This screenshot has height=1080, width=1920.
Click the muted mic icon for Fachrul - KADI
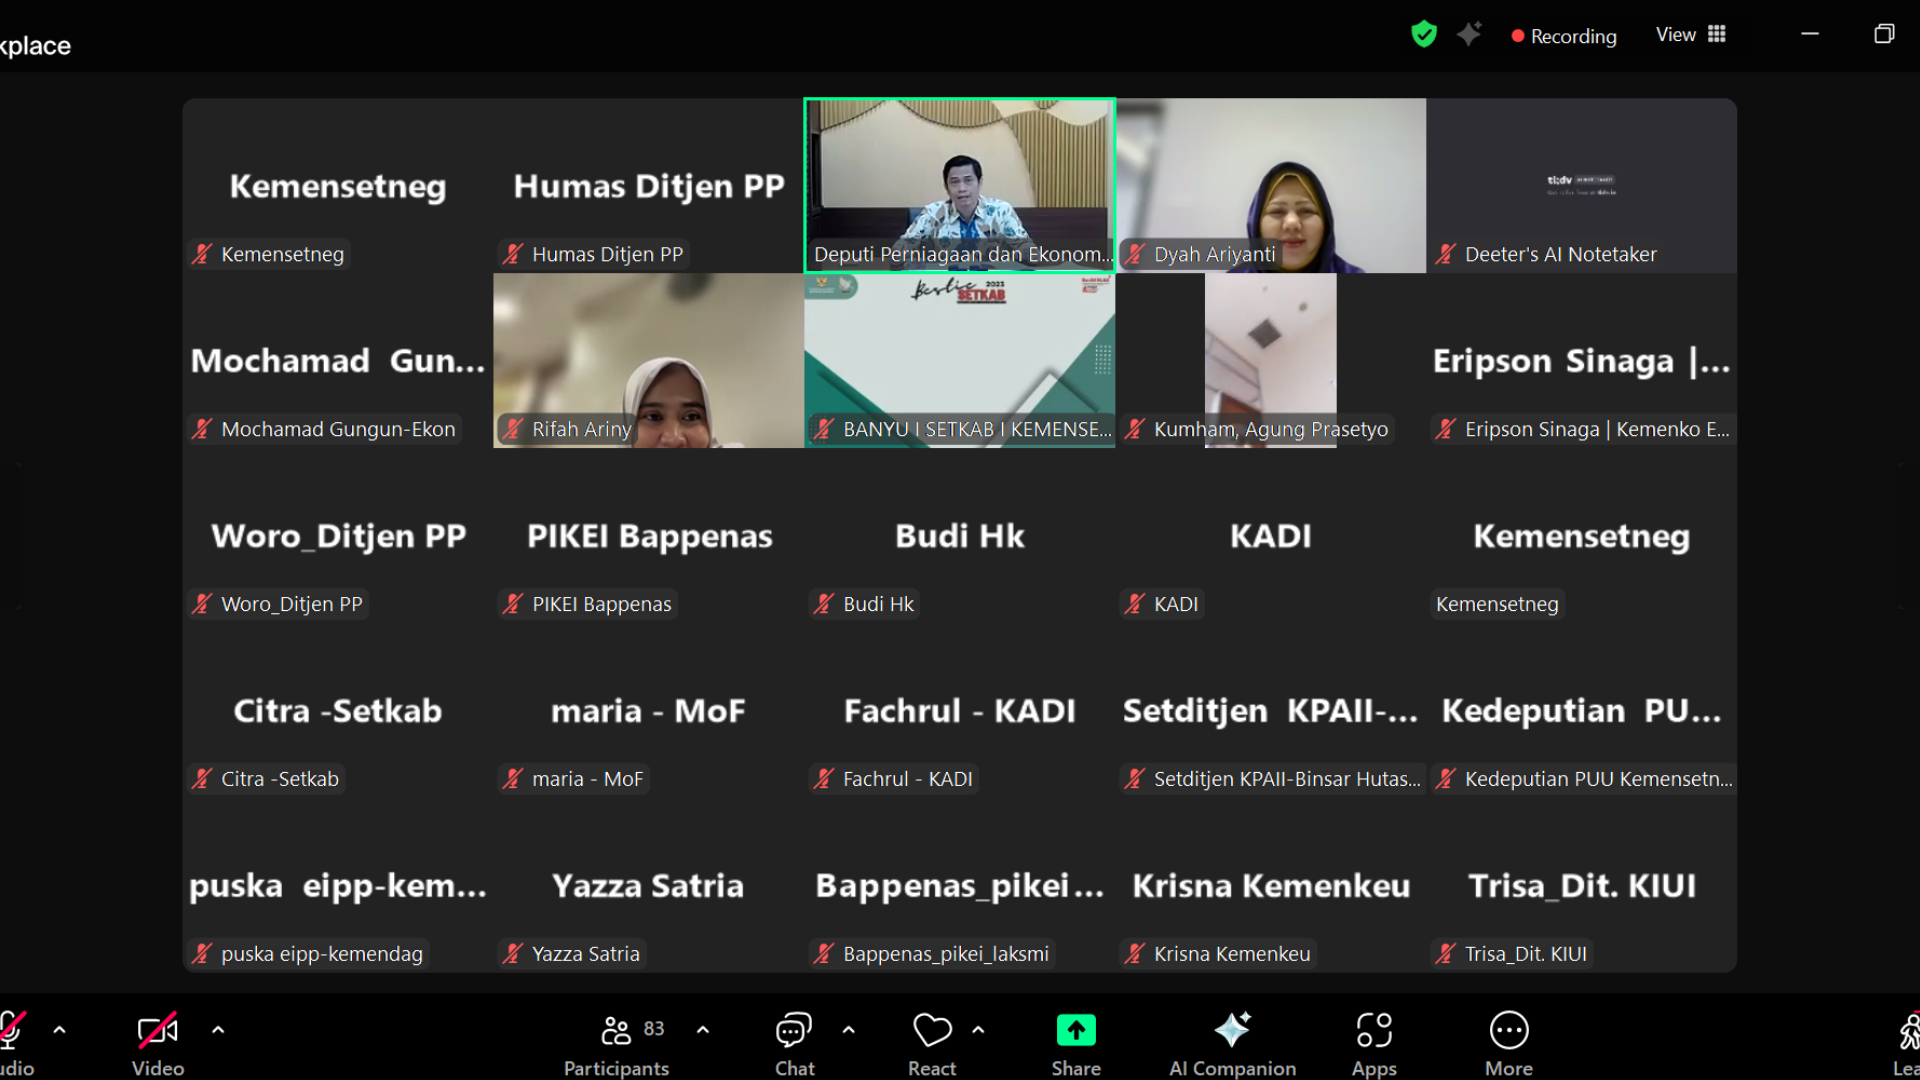tap(824, 779)
